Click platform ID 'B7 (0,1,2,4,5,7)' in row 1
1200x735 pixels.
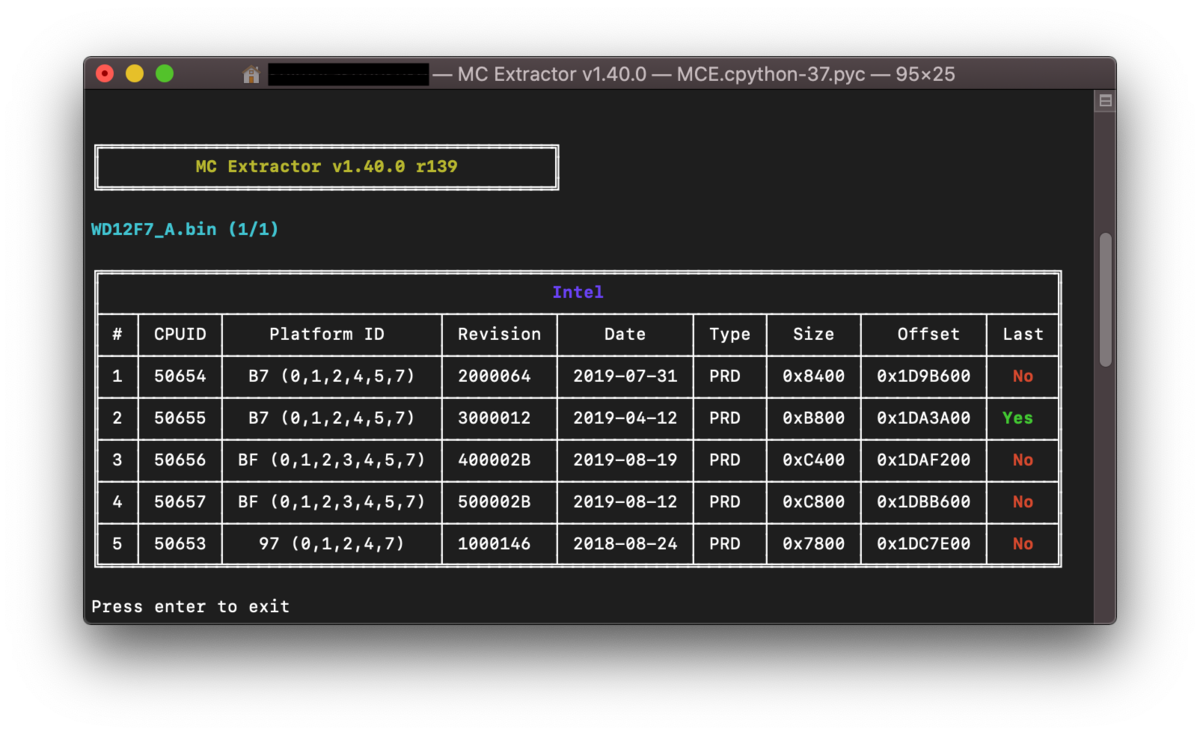pos(332,376)
